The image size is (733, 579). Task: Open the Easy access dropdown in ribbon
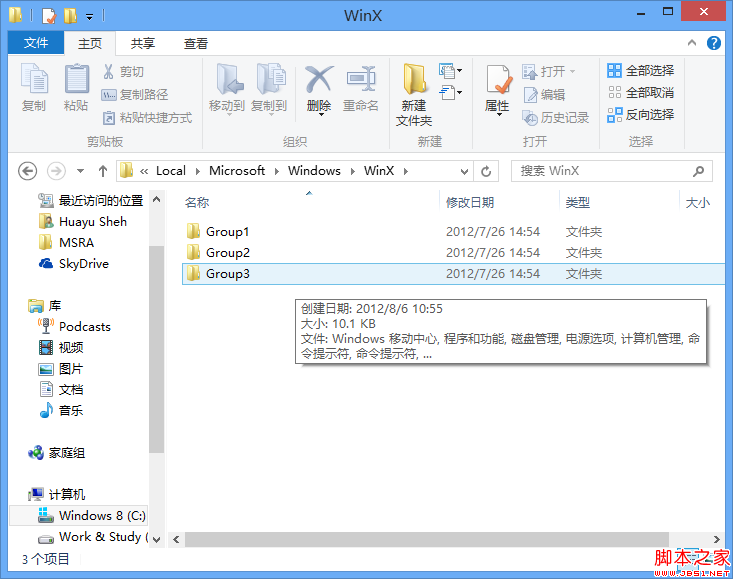451,93
